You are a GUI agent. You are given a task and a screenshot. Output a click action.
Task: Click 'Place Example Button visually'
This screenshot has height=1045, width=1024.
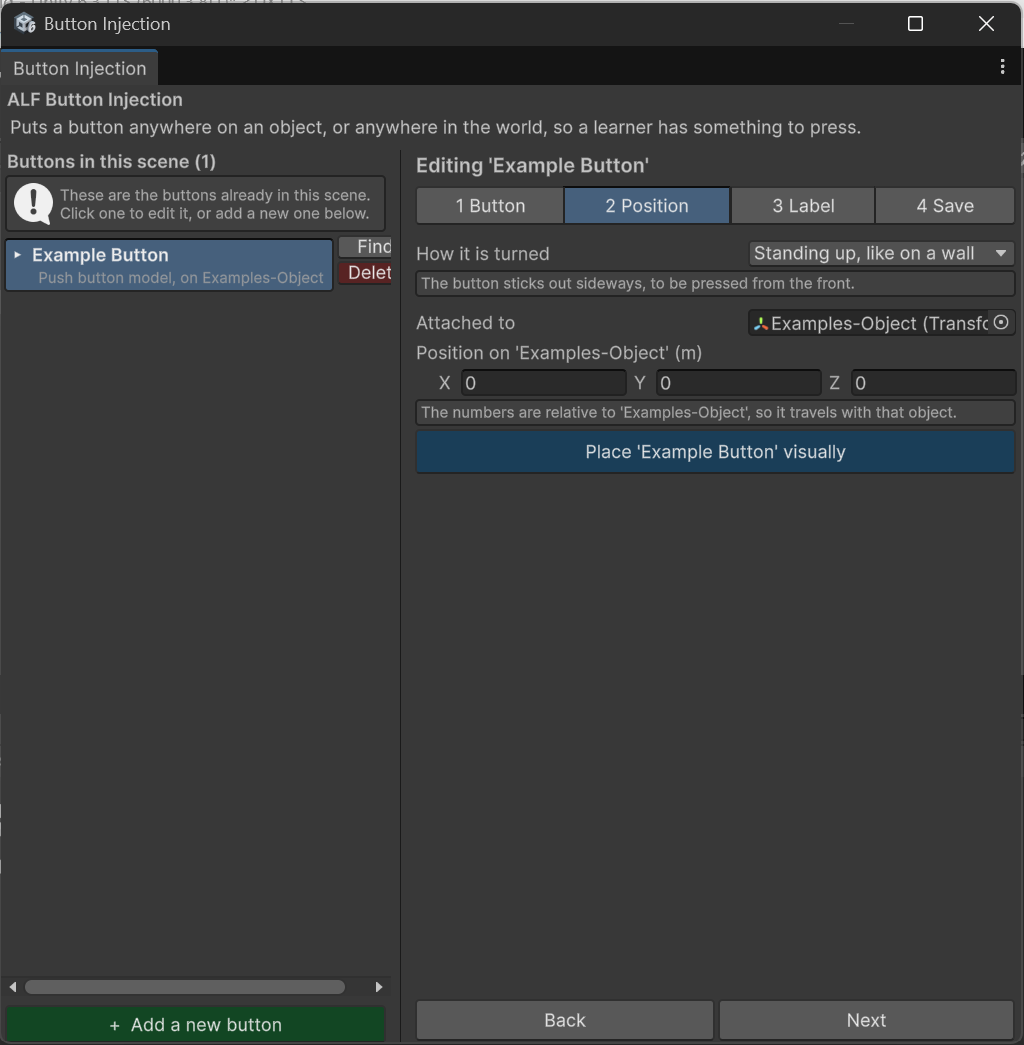click(715, 452)
